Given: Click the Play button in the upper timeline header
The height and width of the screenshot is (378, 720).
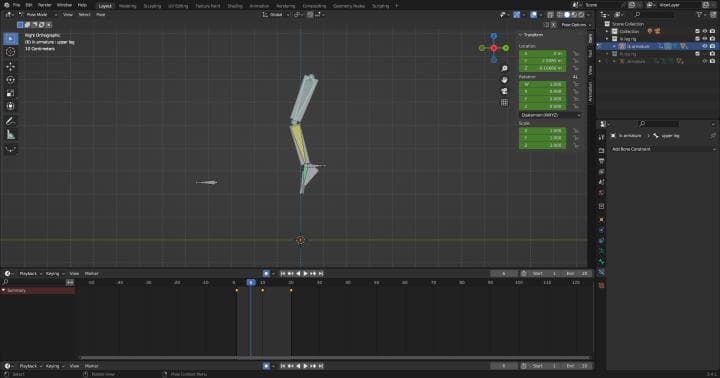Looking at the screenshot, I should tap(306, 274).
